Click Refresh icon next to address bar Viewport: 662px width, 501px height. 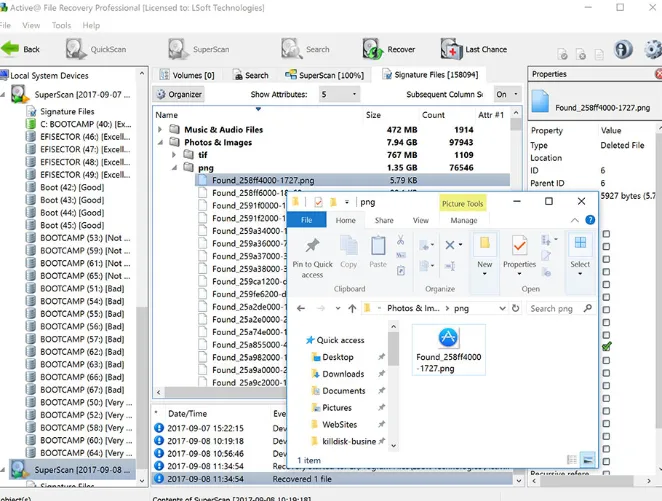pyautogui.click(x=515, y=308)
